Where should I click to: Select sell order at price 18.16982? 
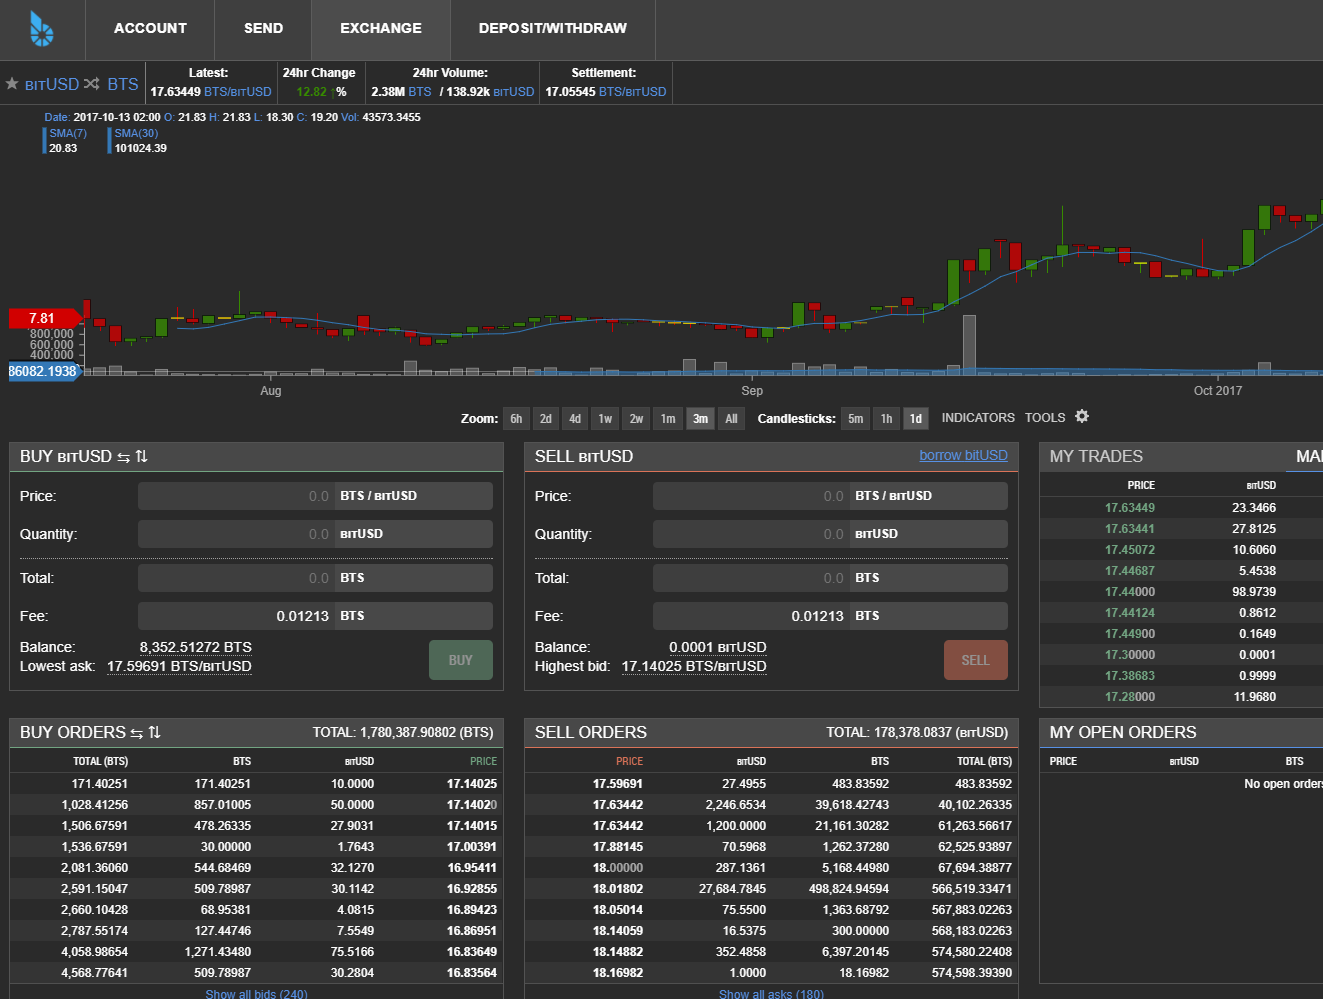(x=771, y=973)
